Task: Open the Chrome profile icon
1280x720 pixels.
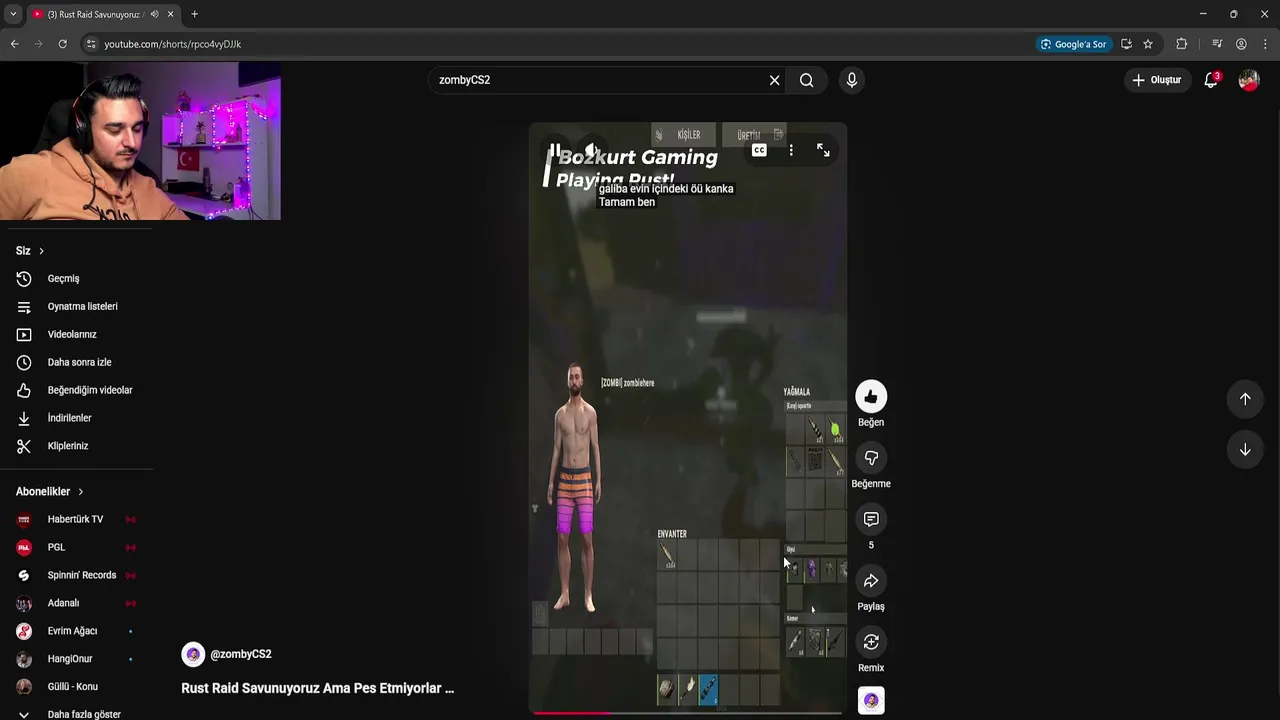Action: click(x=1241, y=44)
